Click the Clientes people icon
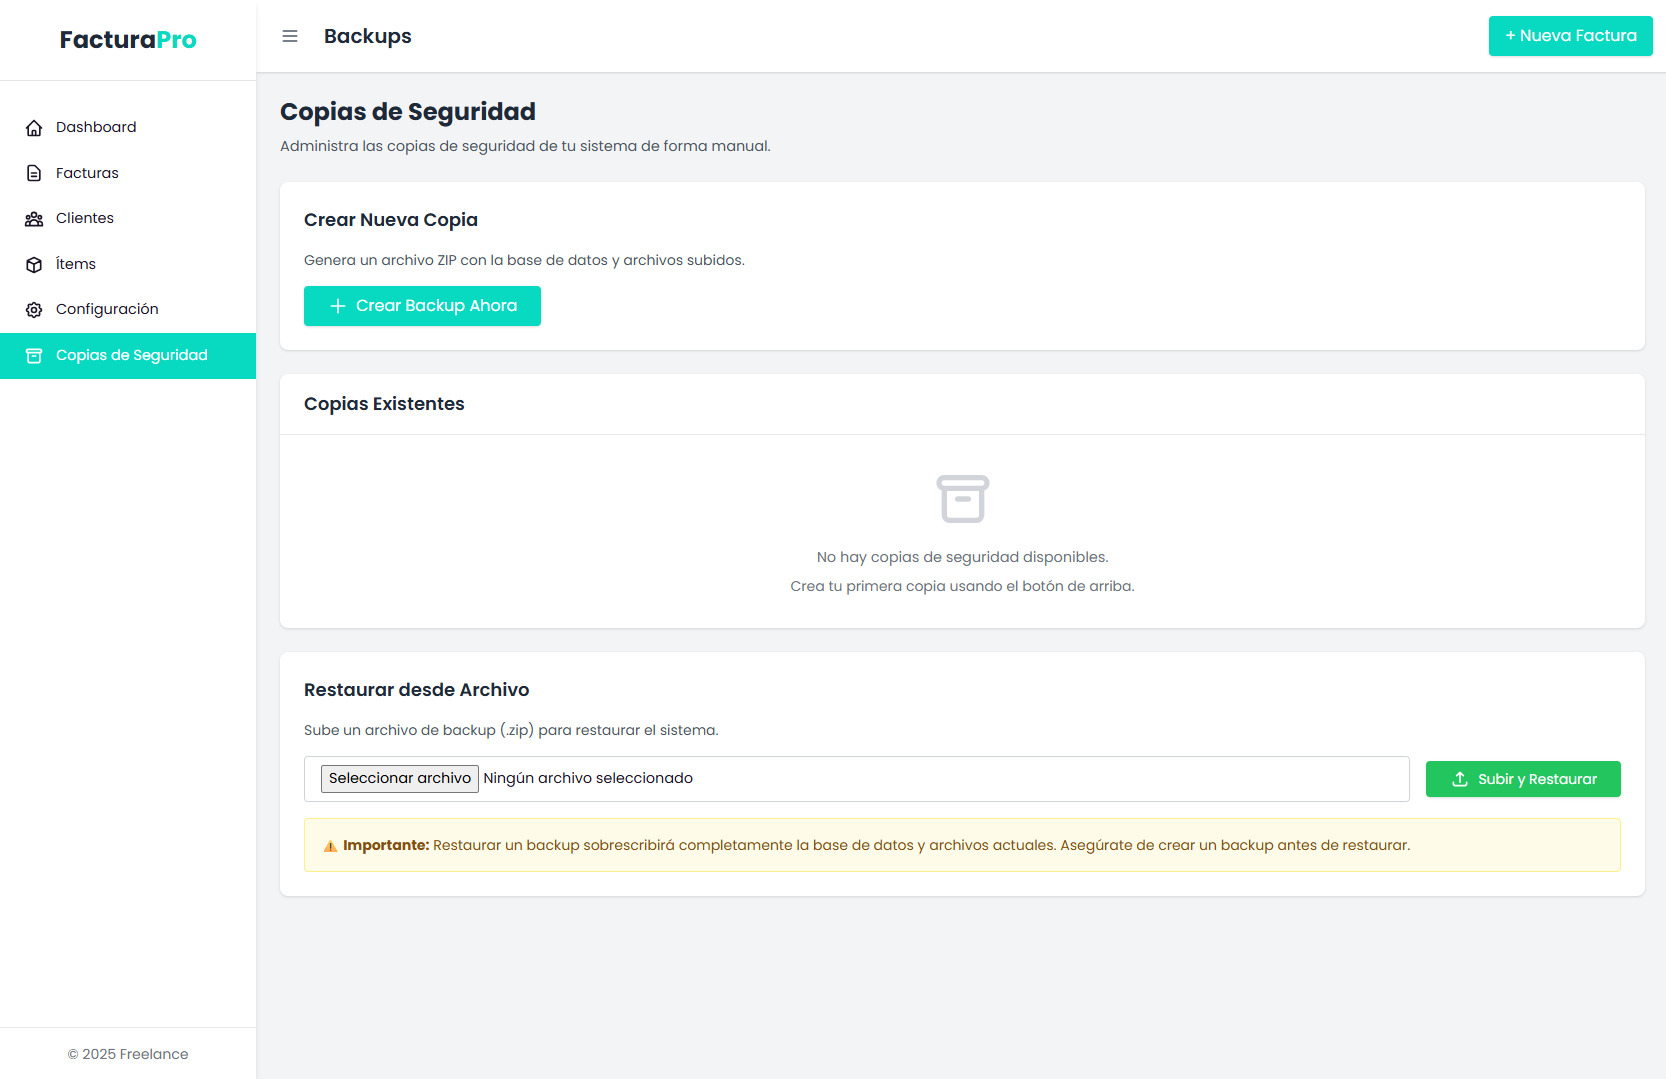The width and height of the screenshot is (1666, 1079). [x=34, y=219]
